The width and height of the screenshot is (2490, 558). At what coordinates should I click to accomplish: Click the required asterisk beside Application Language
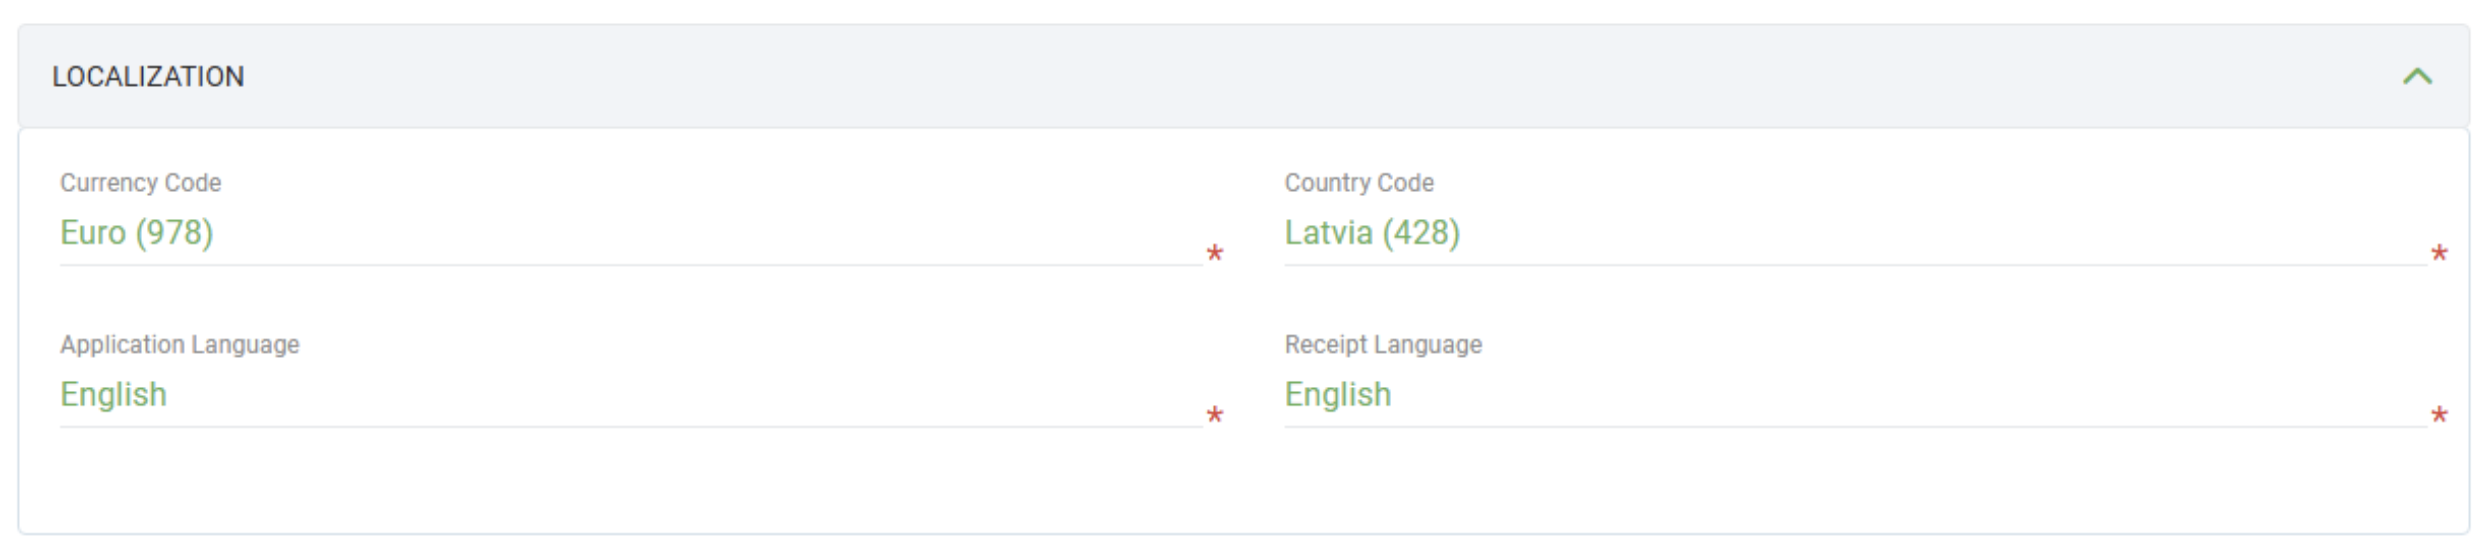pyautogui.click(x=1214, y=416)
